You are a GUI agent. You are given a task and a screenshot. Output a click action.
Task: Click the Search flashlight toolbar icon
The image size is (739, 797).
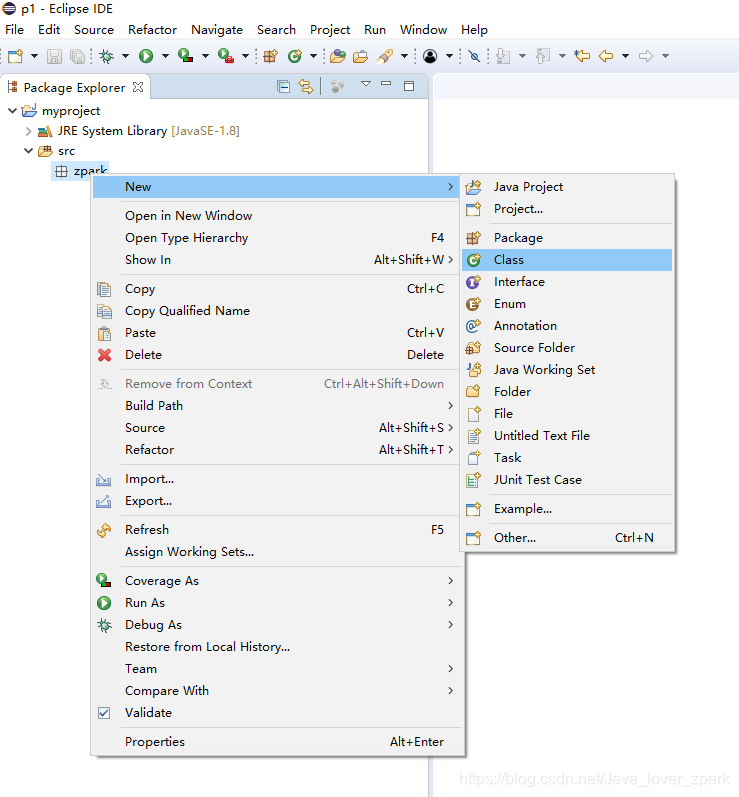[x=385, y=56]
